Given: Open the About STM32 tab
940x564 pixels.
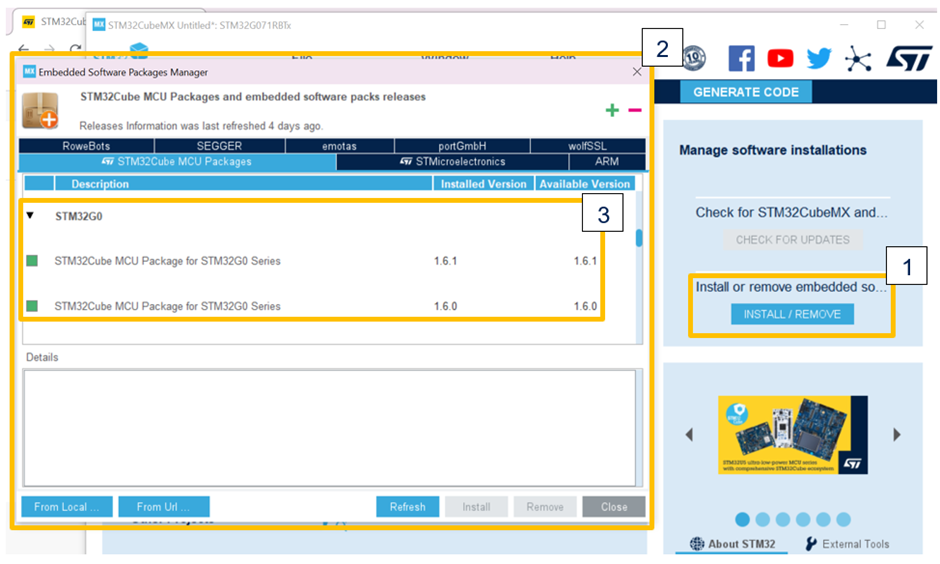Looking at the screenshot, I should [x=733, y=544].
